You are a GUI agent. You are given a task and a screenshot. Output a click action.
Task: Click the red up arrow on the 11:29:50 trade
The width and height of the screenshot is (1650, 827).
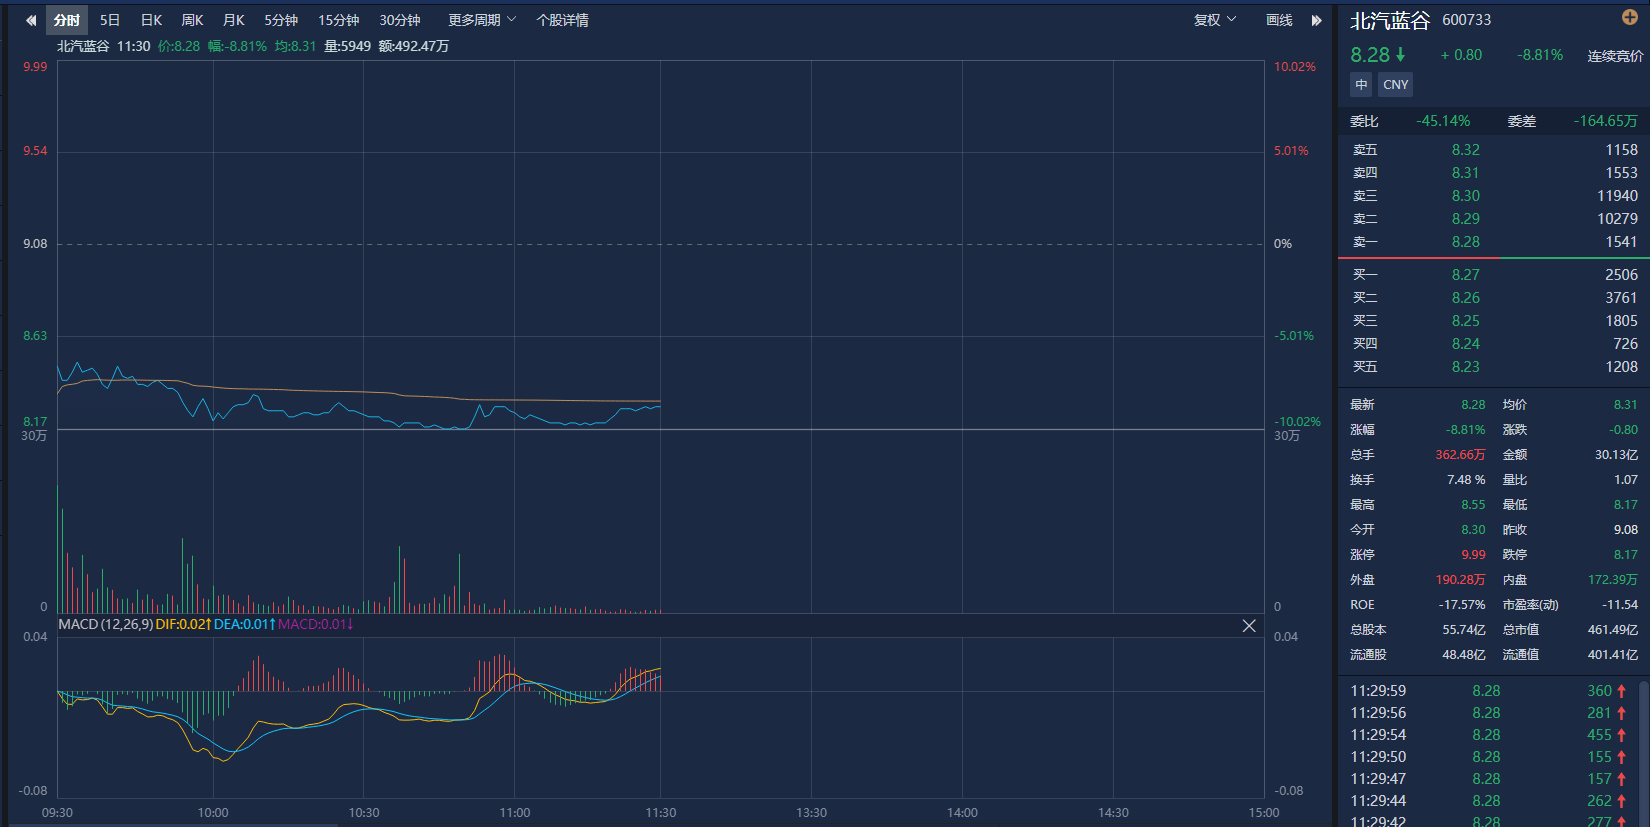tap(1622, 757)
